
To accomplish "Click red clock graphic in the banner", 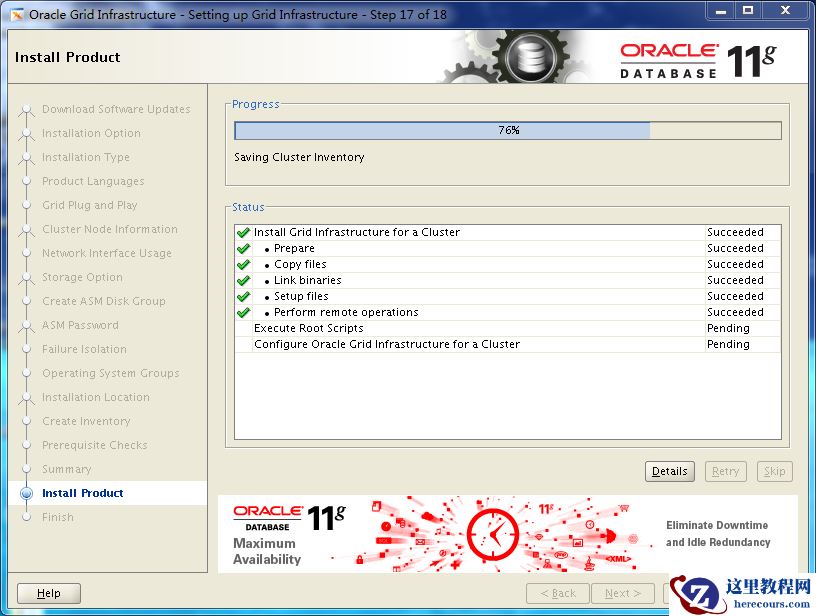I will [493, 534].
